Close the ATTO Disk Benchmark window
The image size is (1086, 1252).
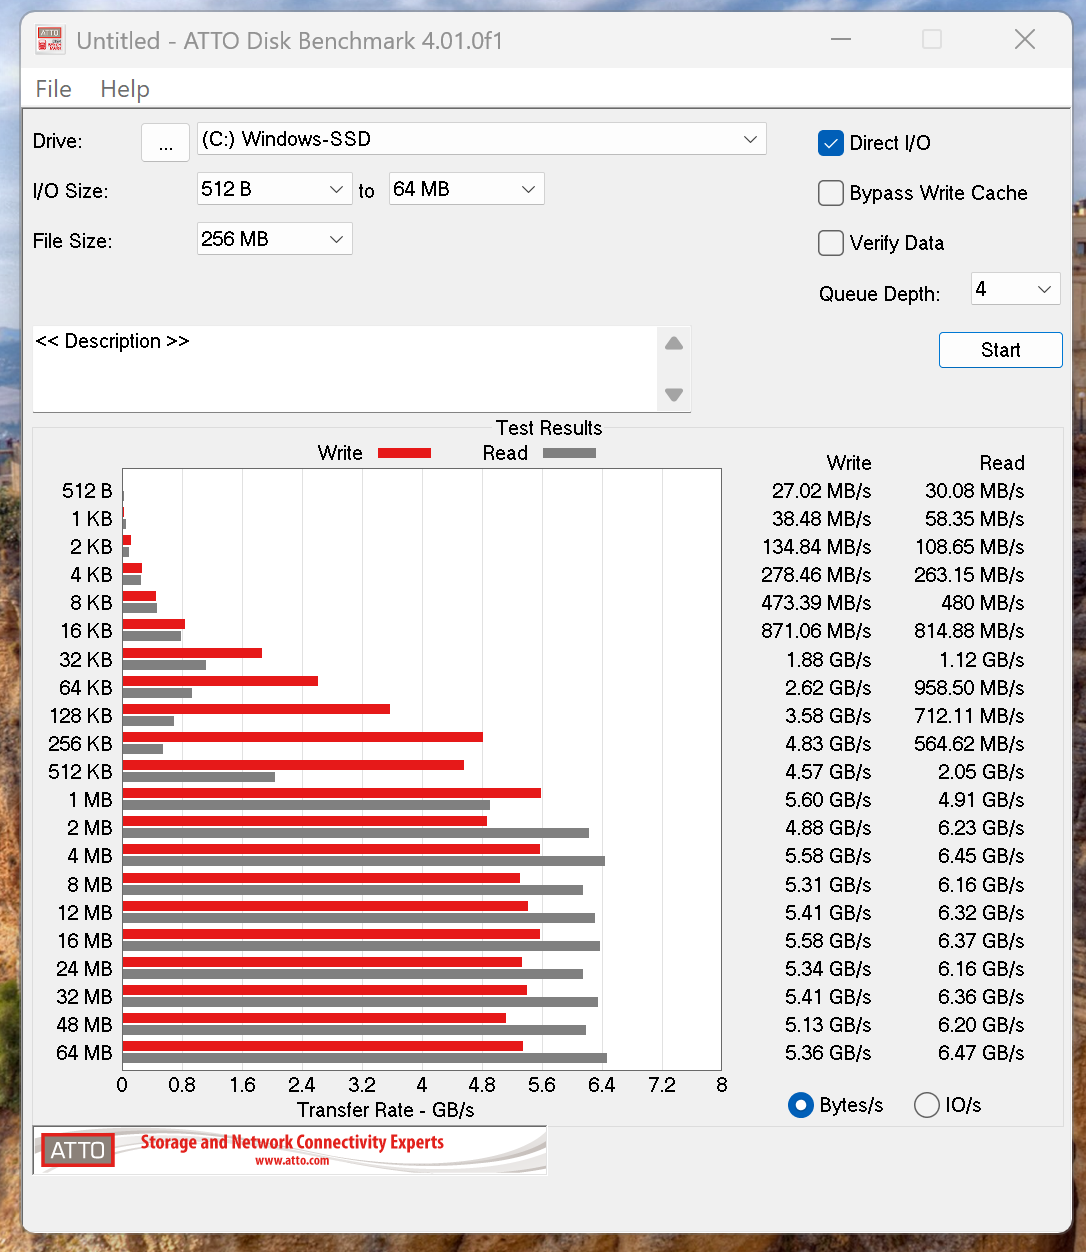point(1024,40)
